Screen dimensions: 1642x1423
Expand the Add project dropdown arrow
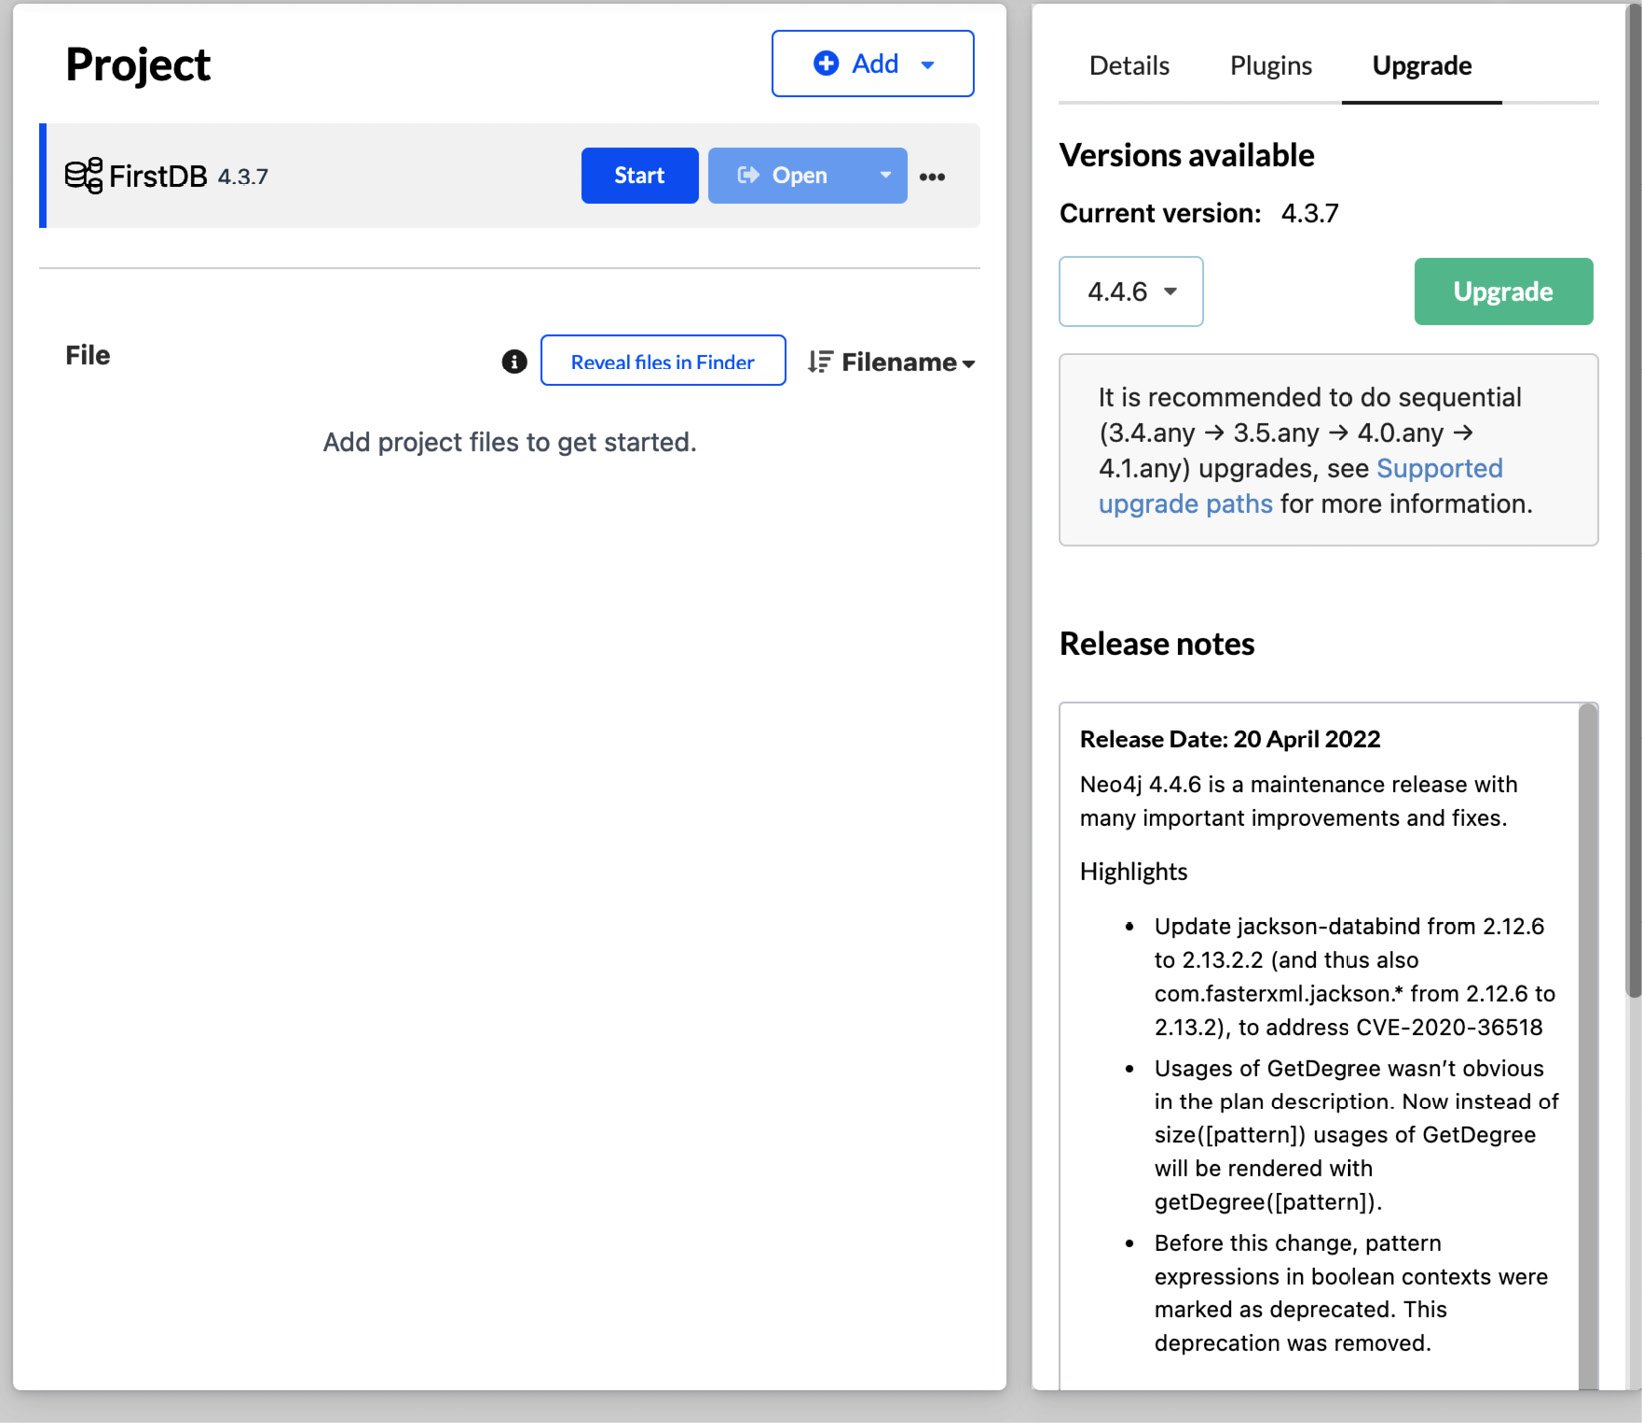(x=927, y=65)
